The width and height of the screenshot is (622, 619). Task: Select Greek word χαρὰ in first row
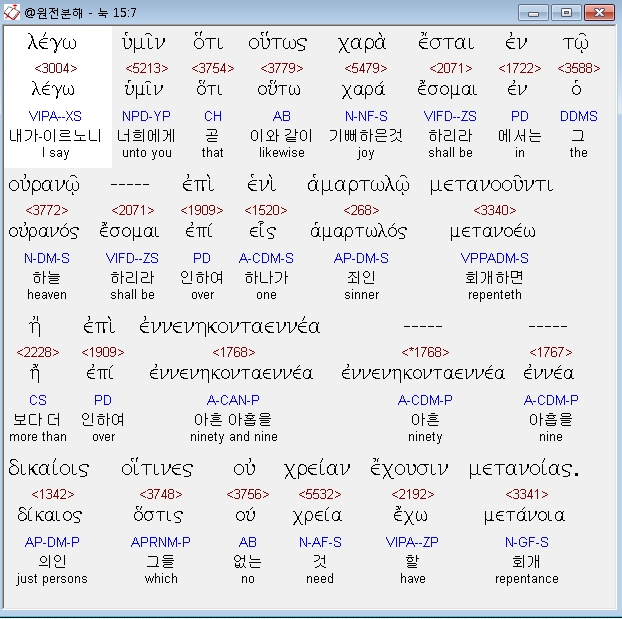point(362,43)
